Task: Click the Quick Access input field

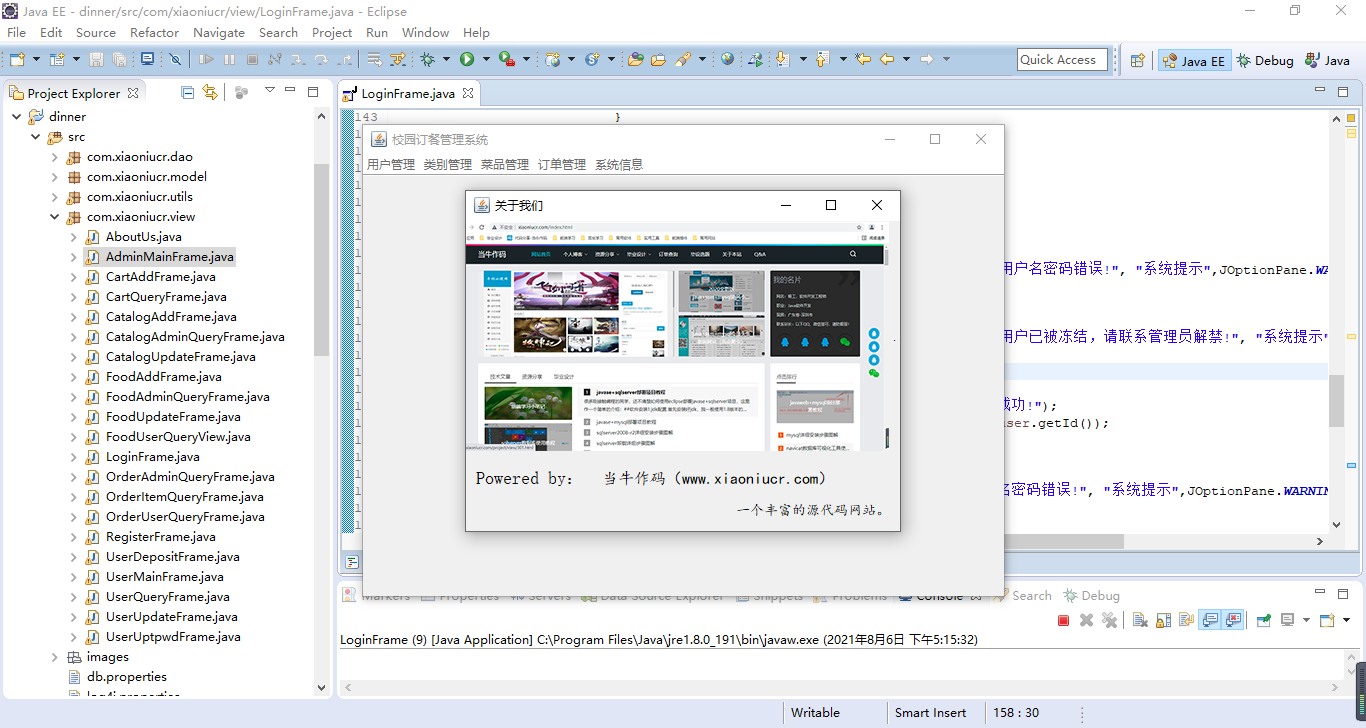Action: click(x=1062, y=60)
